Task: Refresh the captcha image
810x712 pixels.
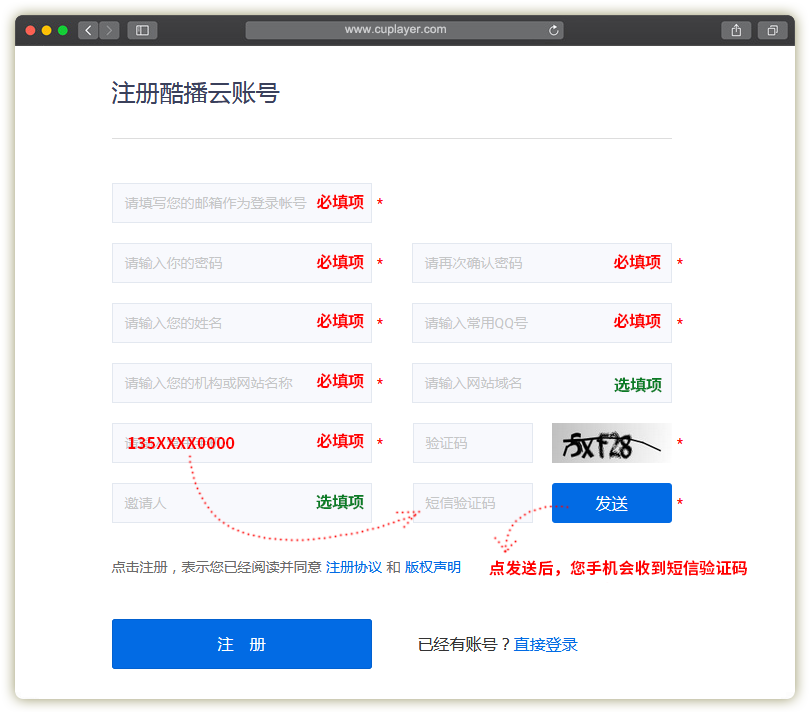Action: click(x=611, y=443)
